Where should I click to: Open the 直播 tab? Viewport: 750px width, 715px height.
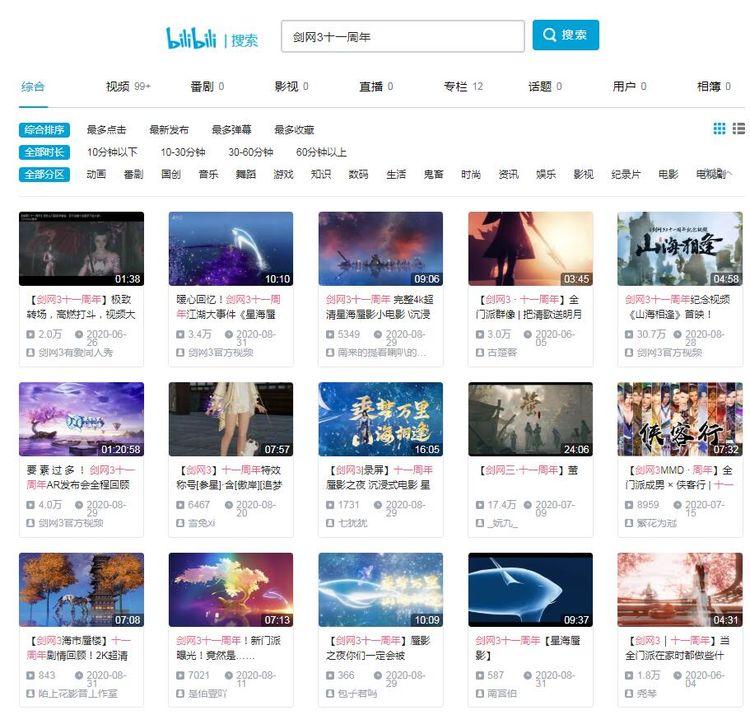click(x=376, y=87)
